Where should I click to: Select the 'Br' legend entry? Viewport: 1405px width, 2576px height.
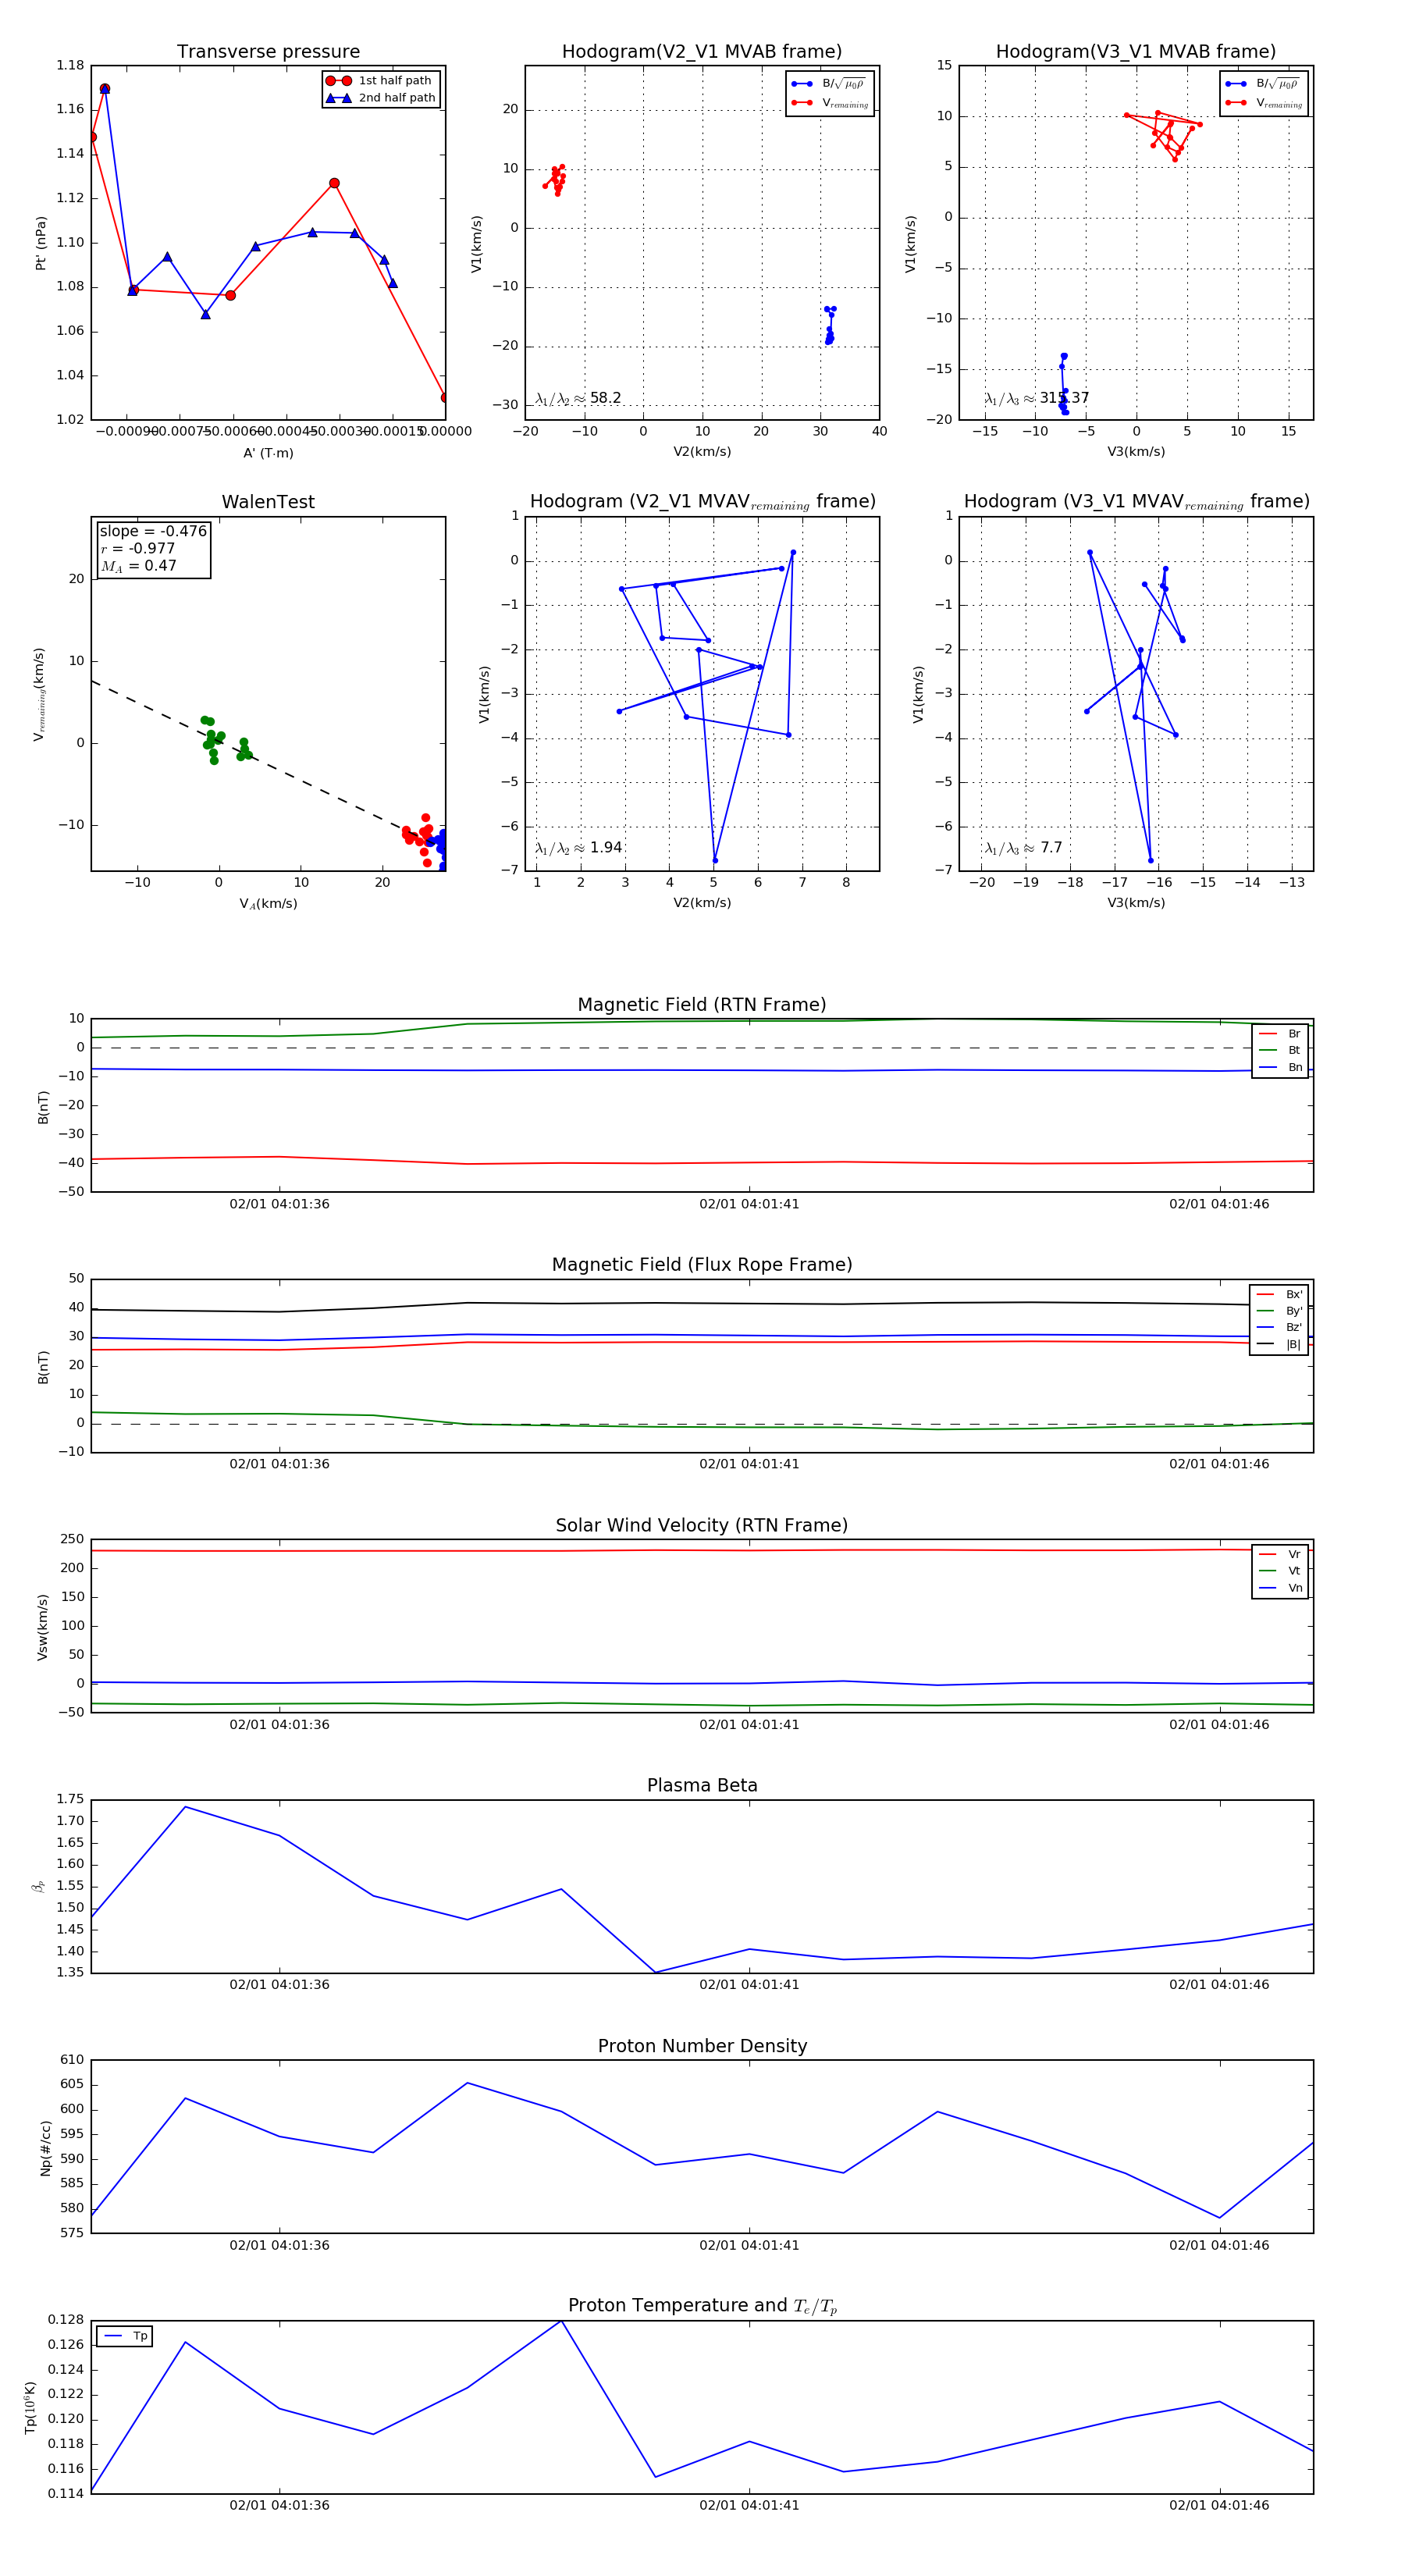pyautogui.click(x=1280, y=1034)
